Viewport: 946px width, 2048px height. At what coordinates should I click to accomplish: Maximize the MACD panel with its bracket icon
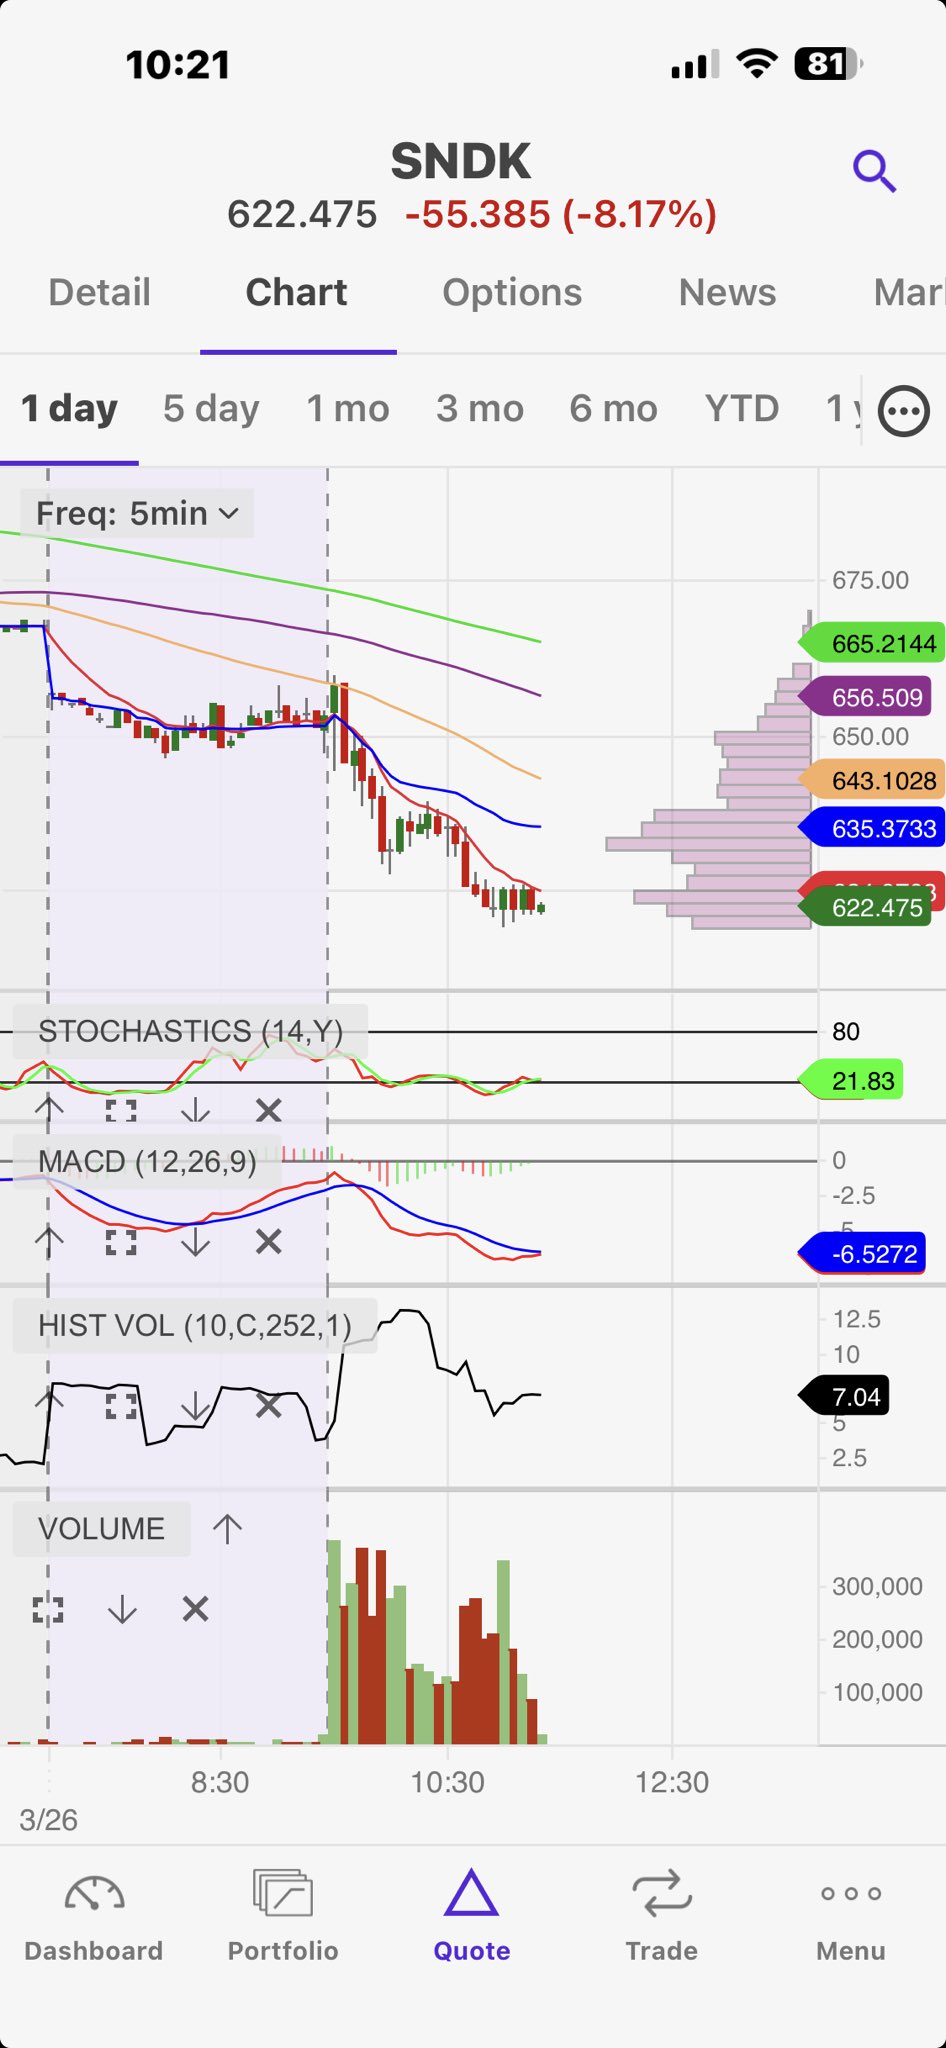(x=121, y=1242)
